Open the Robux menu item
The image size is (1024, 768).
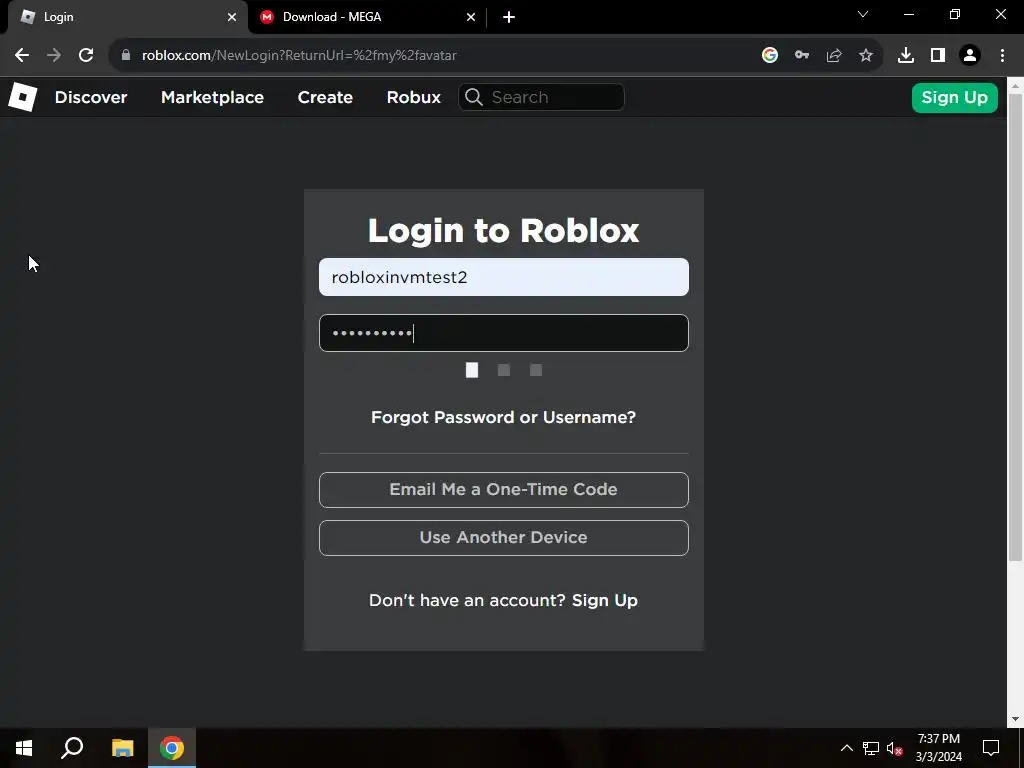(413, 97)
